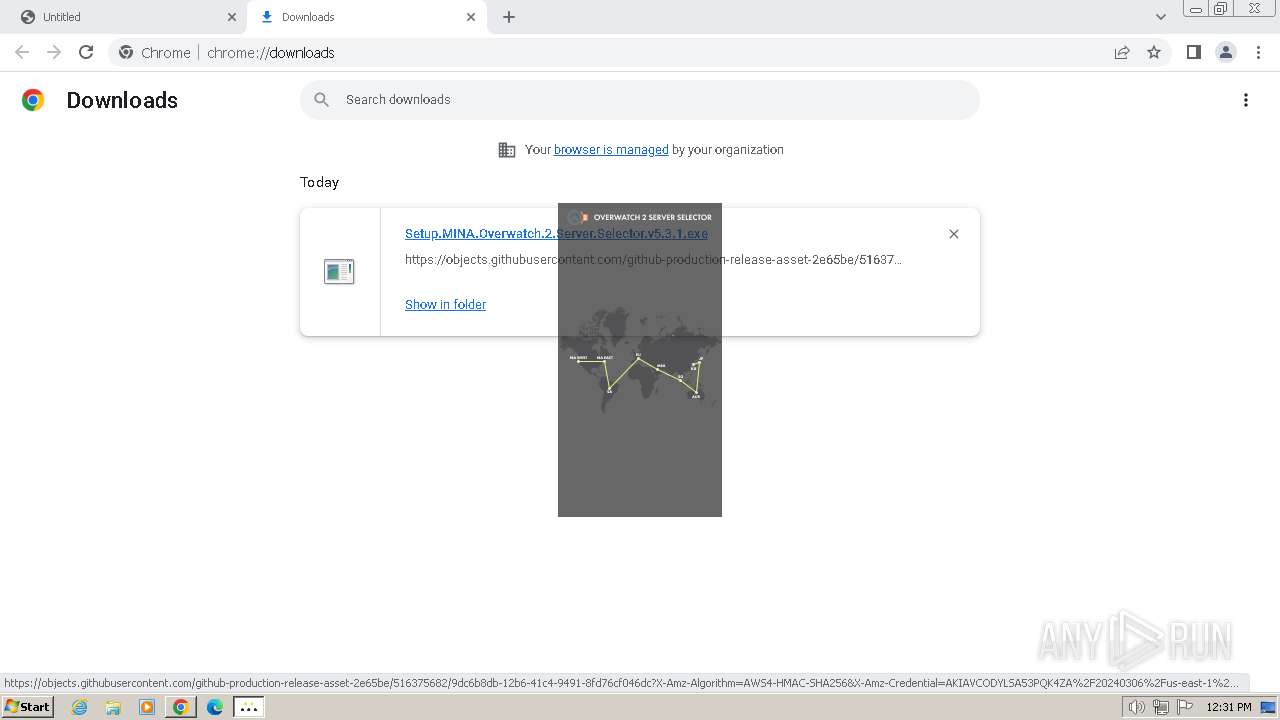Open the 'browser is managed' link

(x=611, y=150)
